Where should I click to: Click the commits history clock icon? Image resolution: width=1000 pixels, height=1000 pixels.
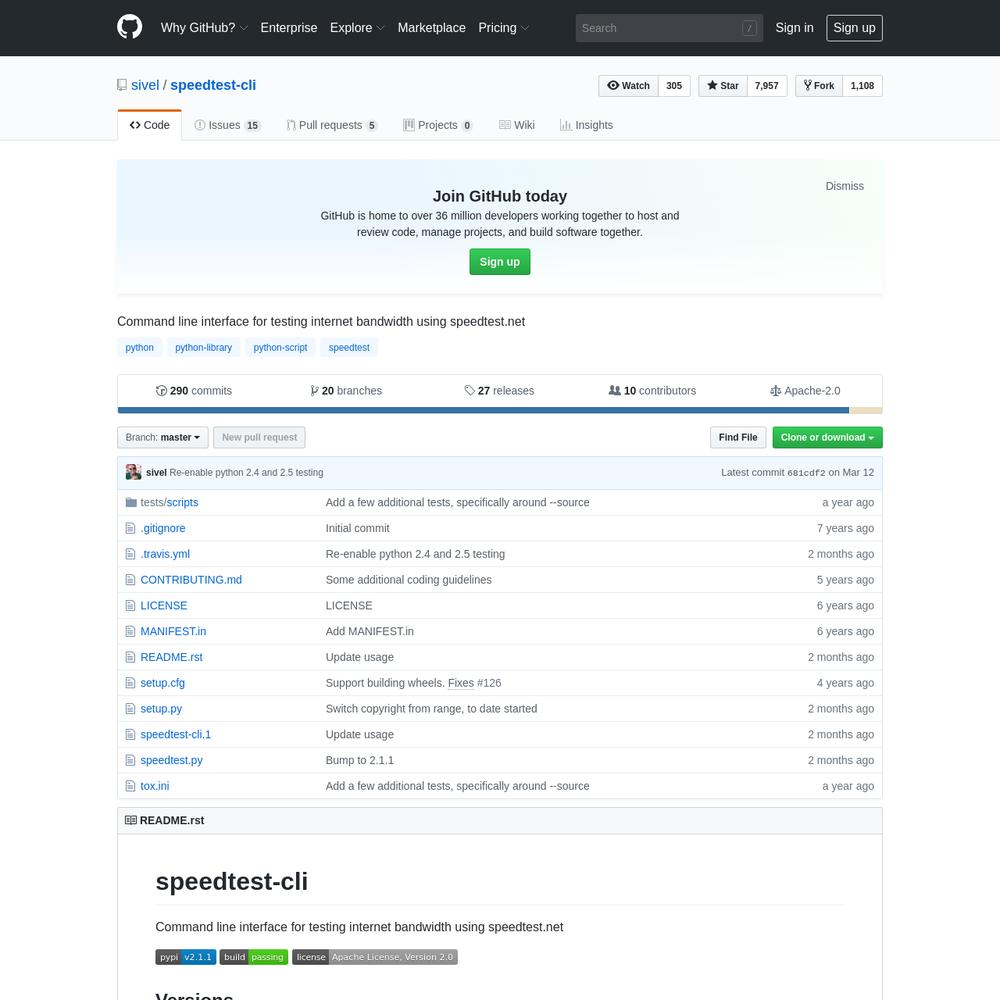click(161, 390)
